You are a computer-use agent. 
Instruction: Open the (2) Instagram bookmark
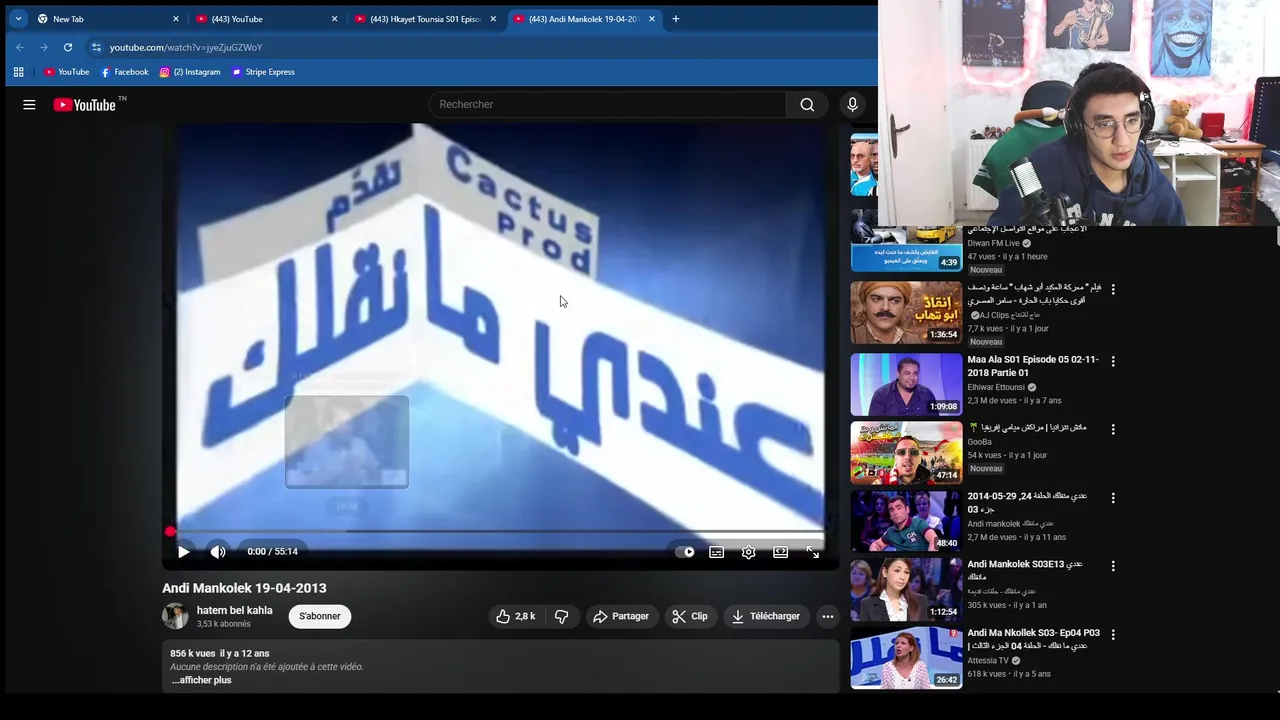coord(190,72)
